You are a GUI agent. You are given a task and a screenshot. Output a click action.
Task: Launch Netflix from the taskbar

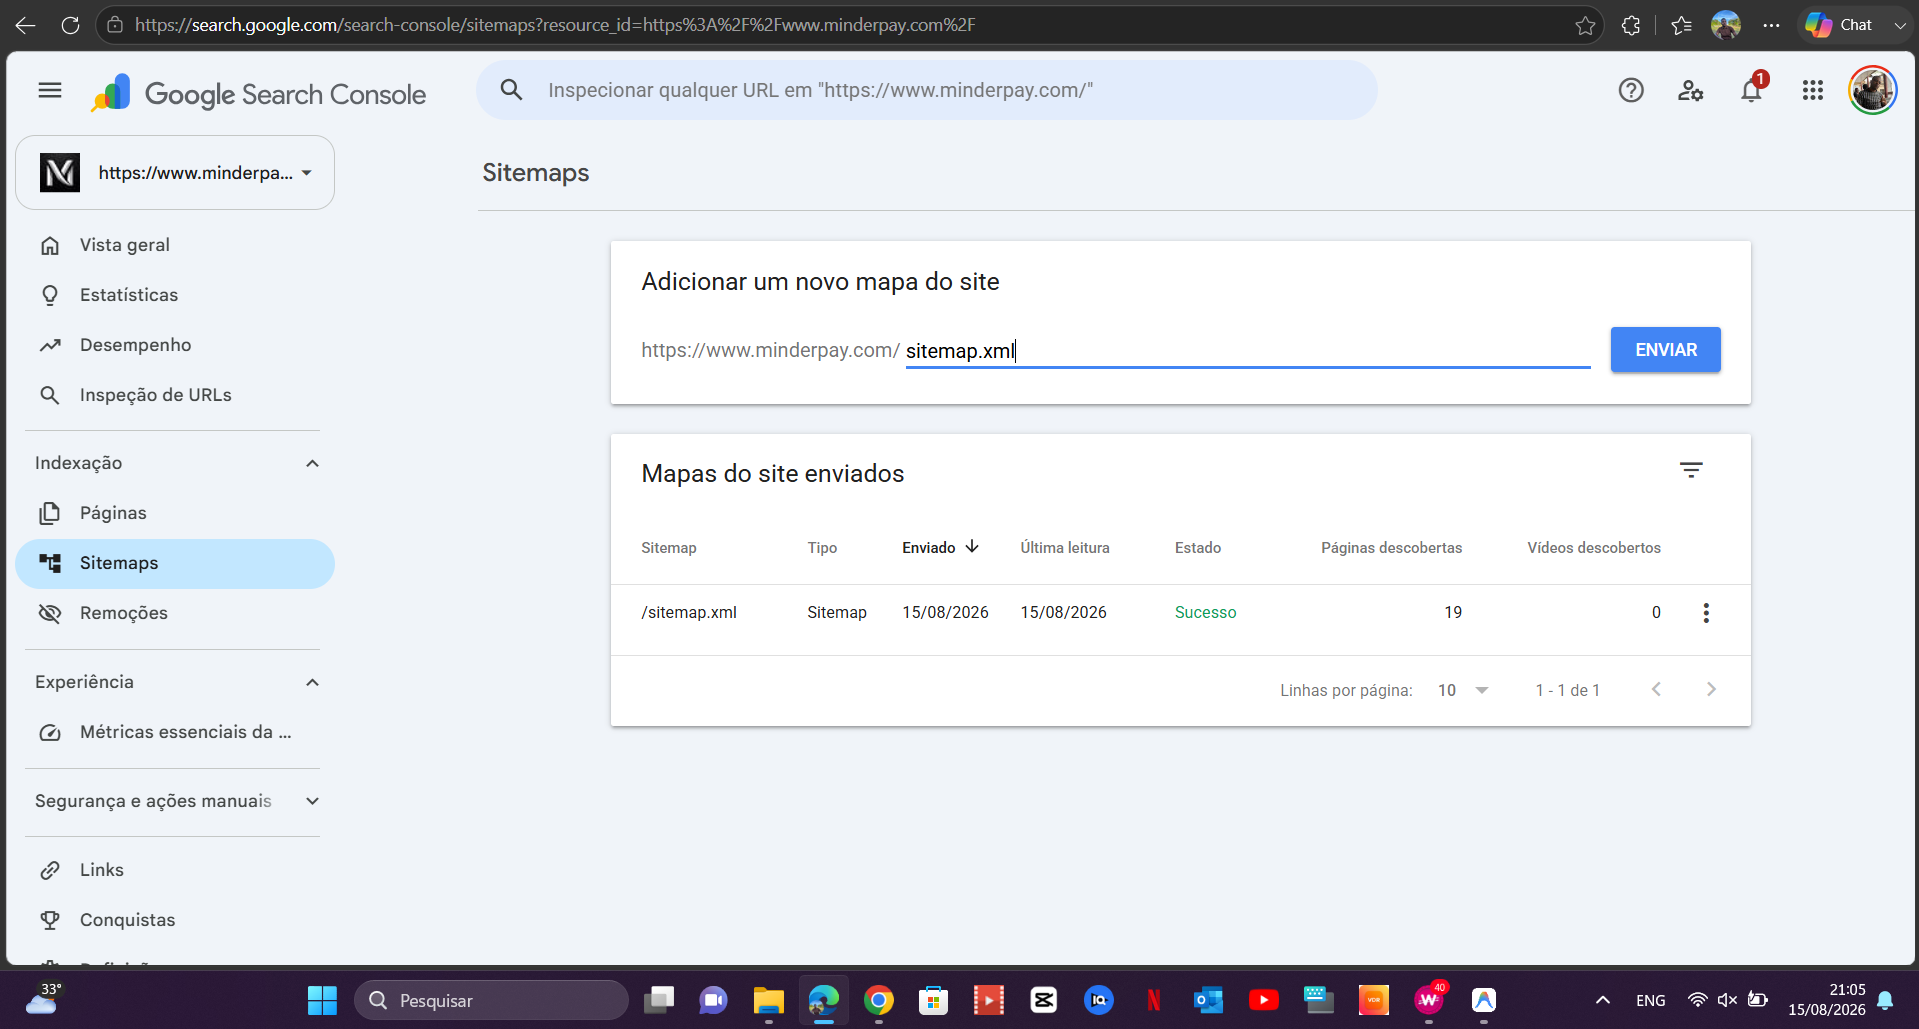coord(1154,1000)
